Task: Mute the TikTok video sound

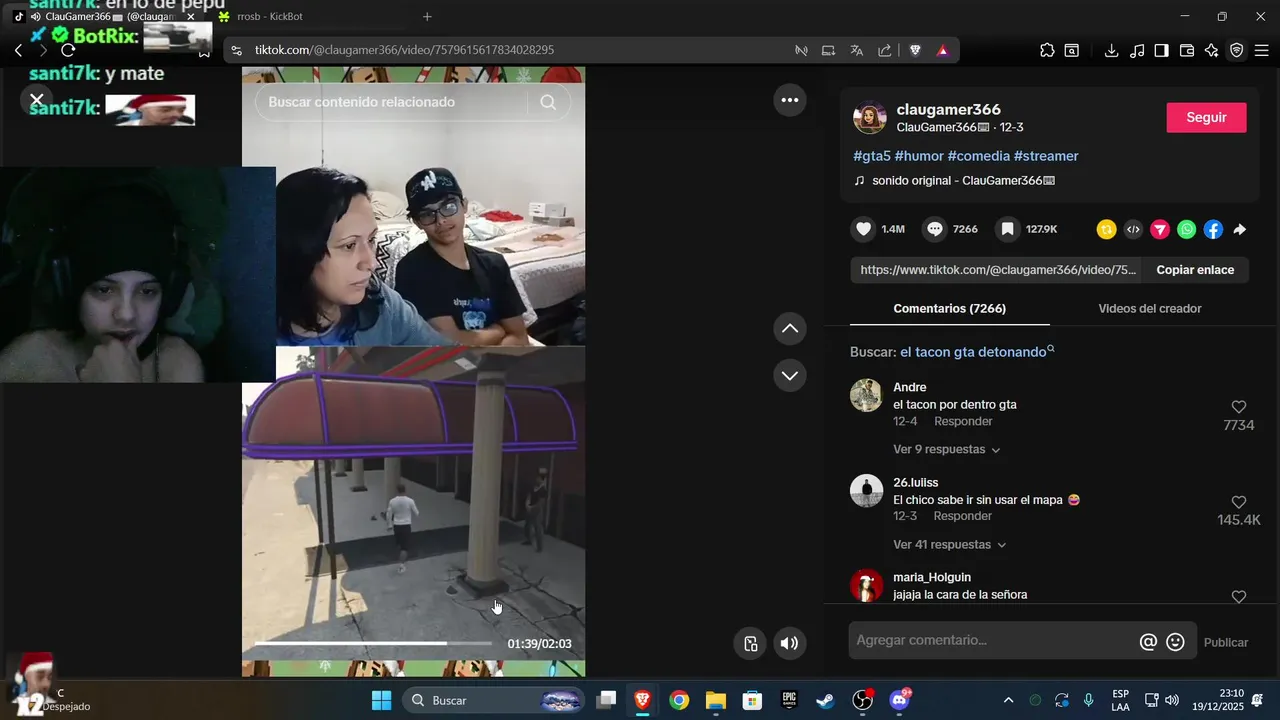Action: 789,643
